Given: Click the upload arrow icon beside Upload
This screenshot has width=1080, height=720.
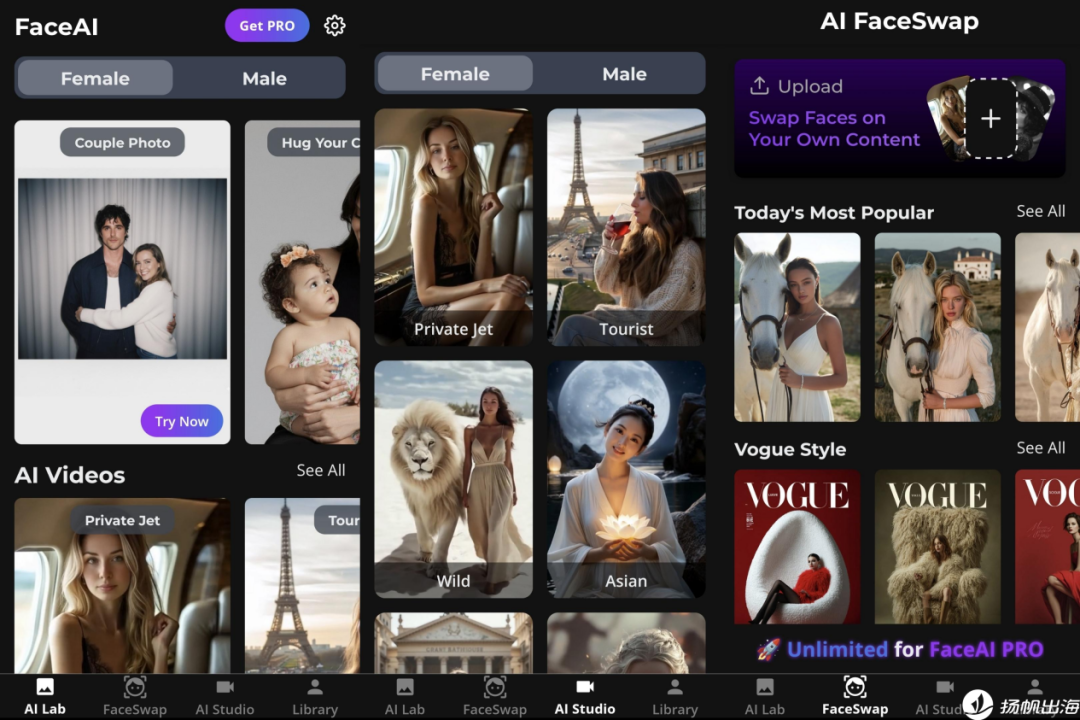Looking at the screenshot, I should tap(759, 86).
